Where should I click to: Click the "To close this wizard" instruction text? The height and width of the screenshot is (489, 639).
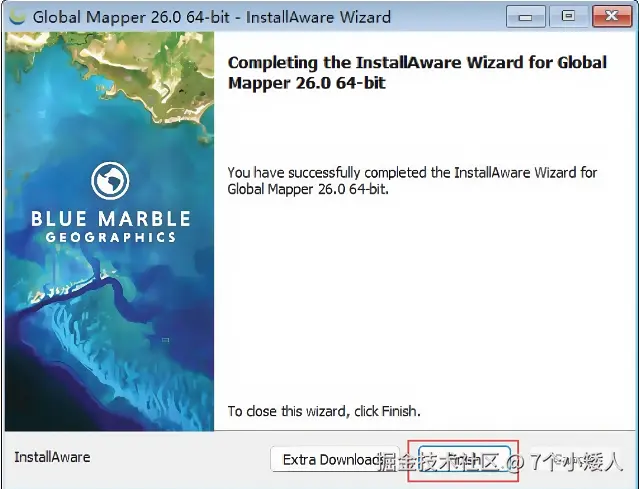324,411
